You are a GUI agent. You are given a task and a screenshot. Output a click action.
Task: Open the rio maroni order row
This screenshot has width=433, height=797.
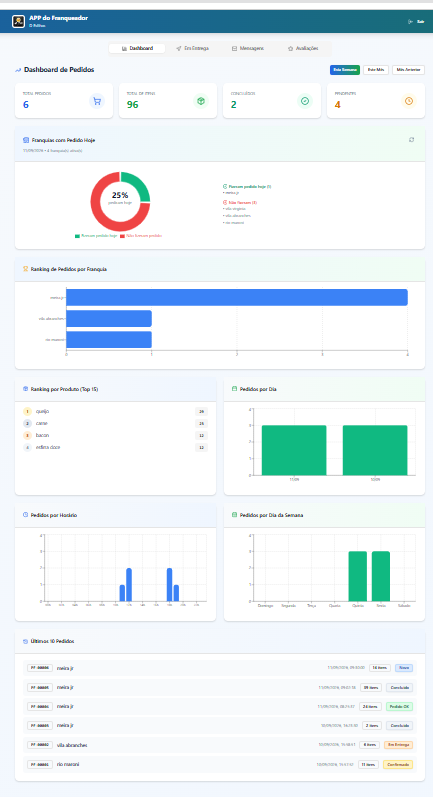click(x=220, y=764)
